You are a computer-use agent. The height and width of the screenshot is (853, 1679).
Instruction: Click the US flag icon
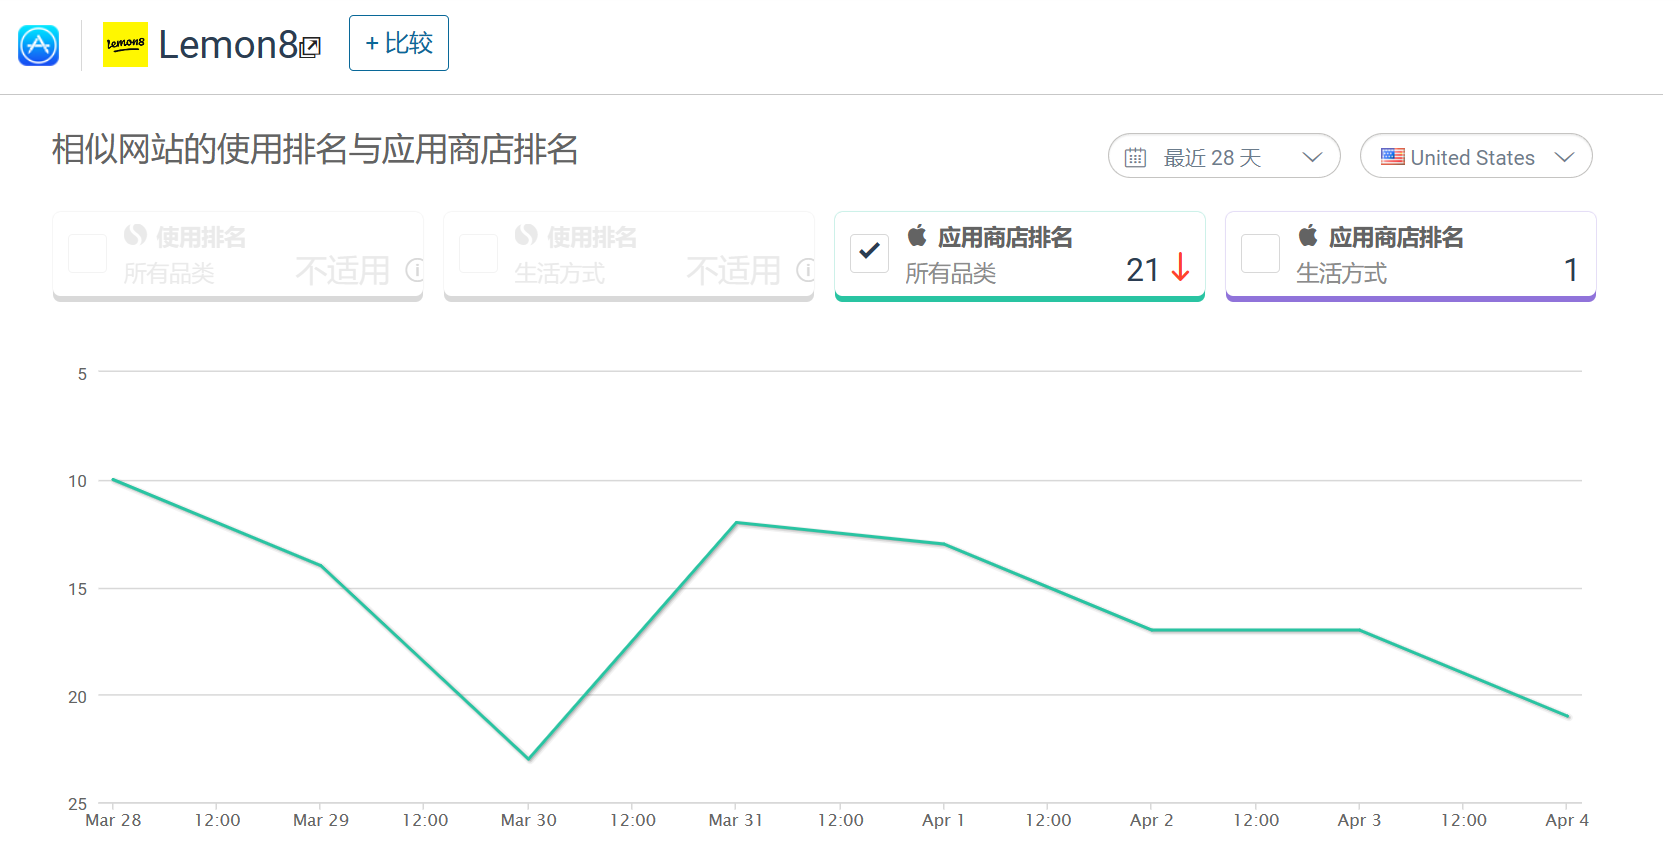pos(1392,156)
